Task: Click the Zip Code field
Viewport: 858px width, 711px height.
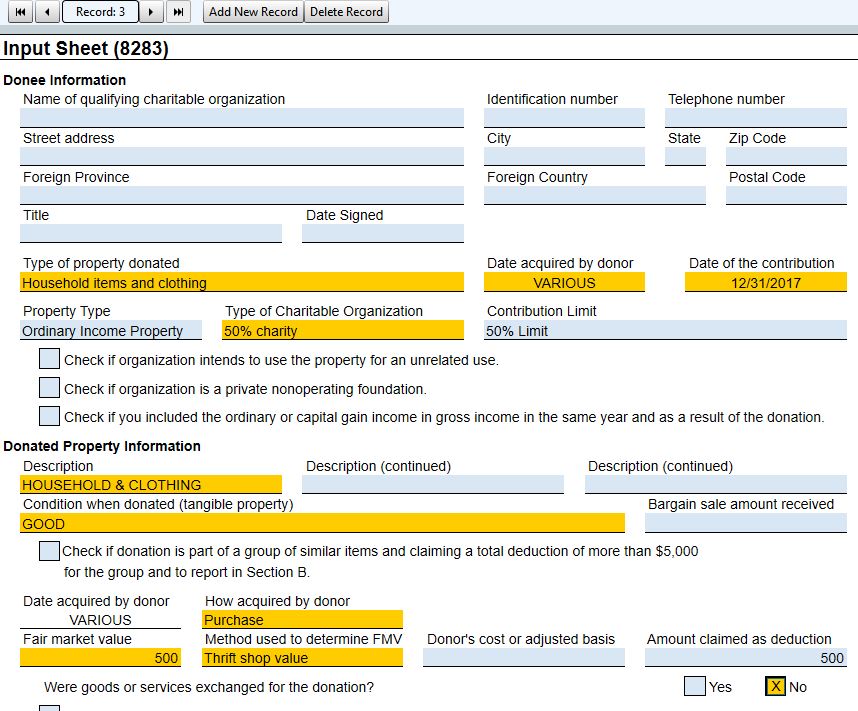Action: [x=786, y=156]
